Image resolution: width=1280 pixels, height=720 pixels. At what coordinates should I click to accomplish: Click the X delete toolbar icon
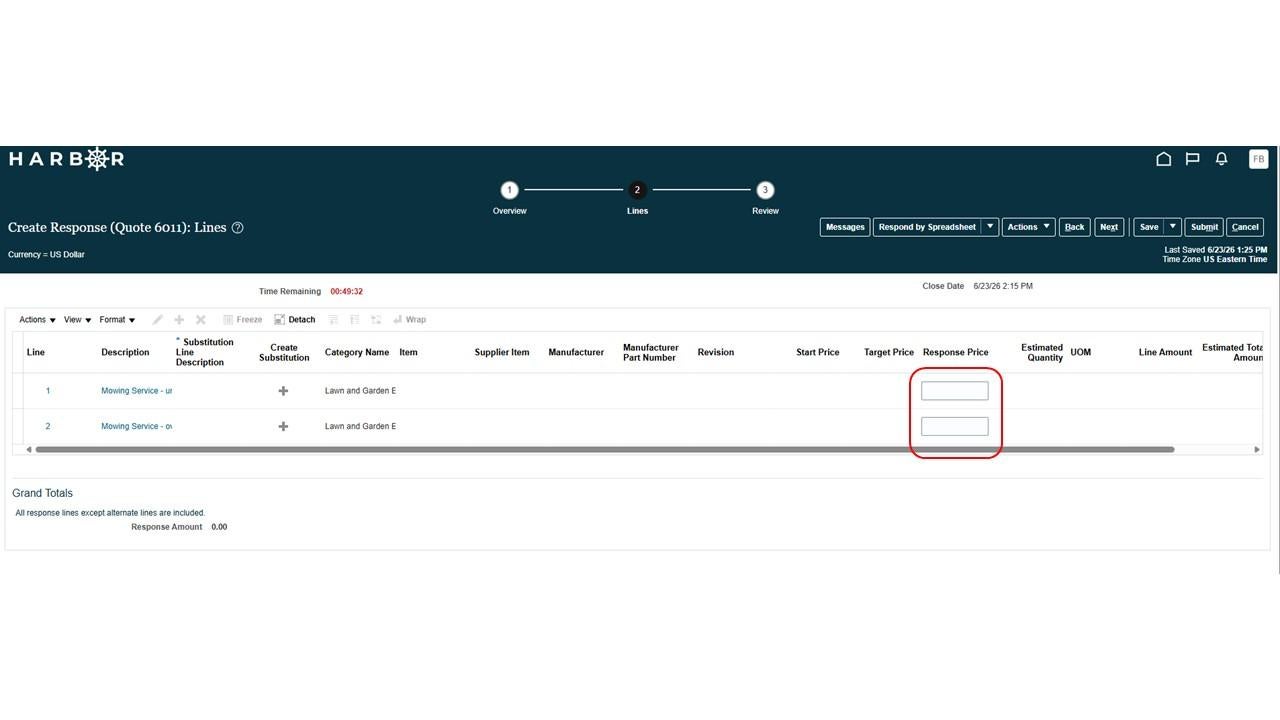click(201, 320)
